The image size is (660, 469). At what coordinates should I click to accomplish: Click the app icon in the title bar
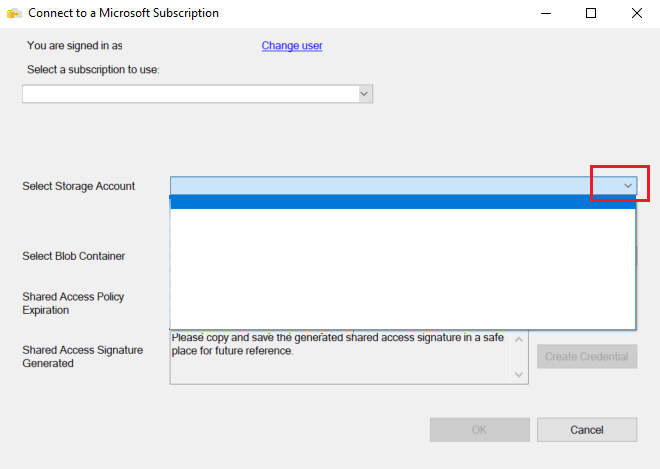click(x=14, y=14)
